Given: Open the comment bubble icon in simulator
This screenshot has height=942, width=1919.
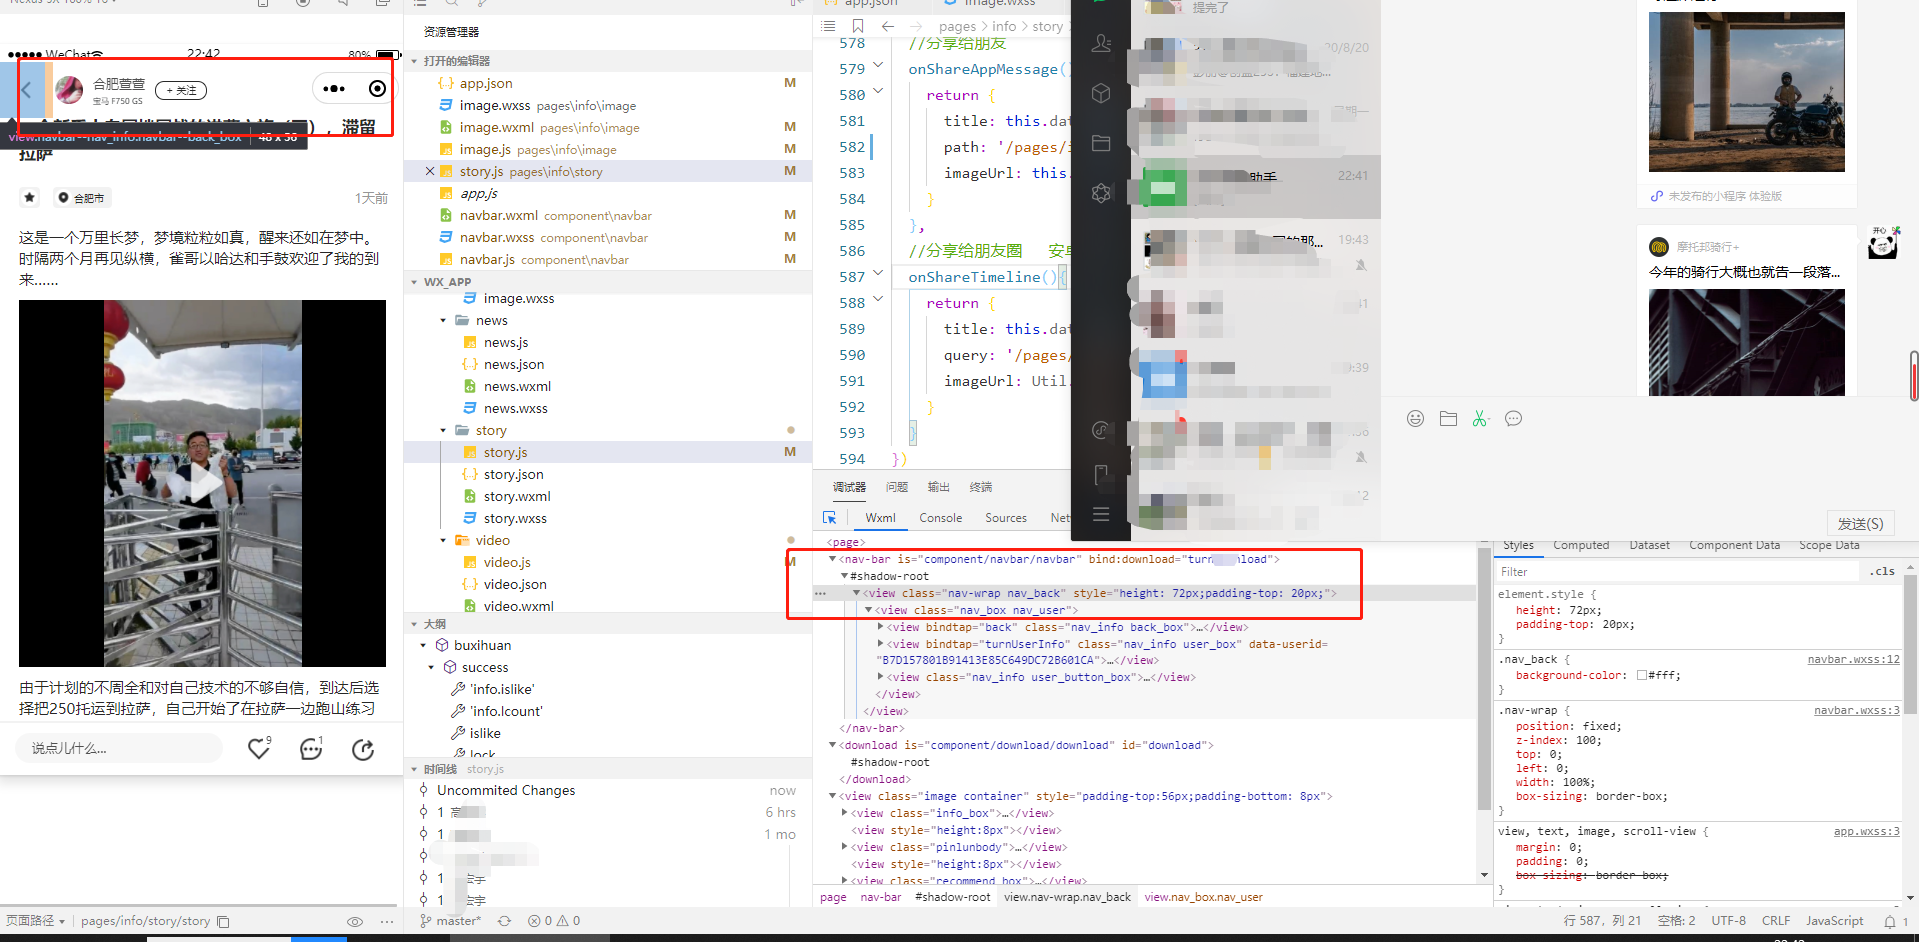Looking at the screenshot, I should pyautogui.click(x=311, y=748).
